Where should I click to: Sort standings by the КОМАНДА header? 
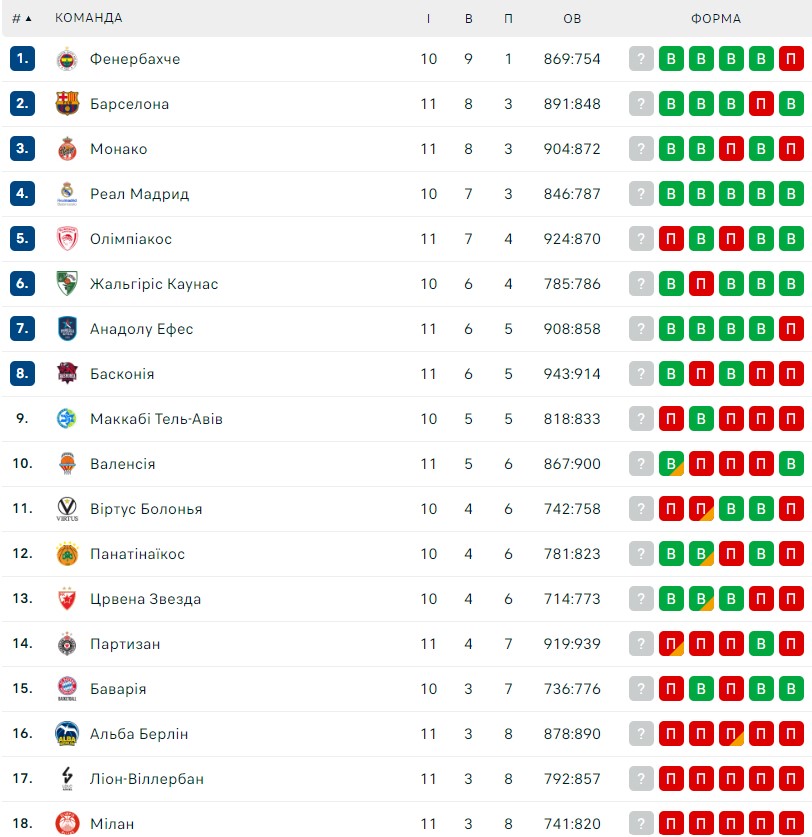point(89,18)
